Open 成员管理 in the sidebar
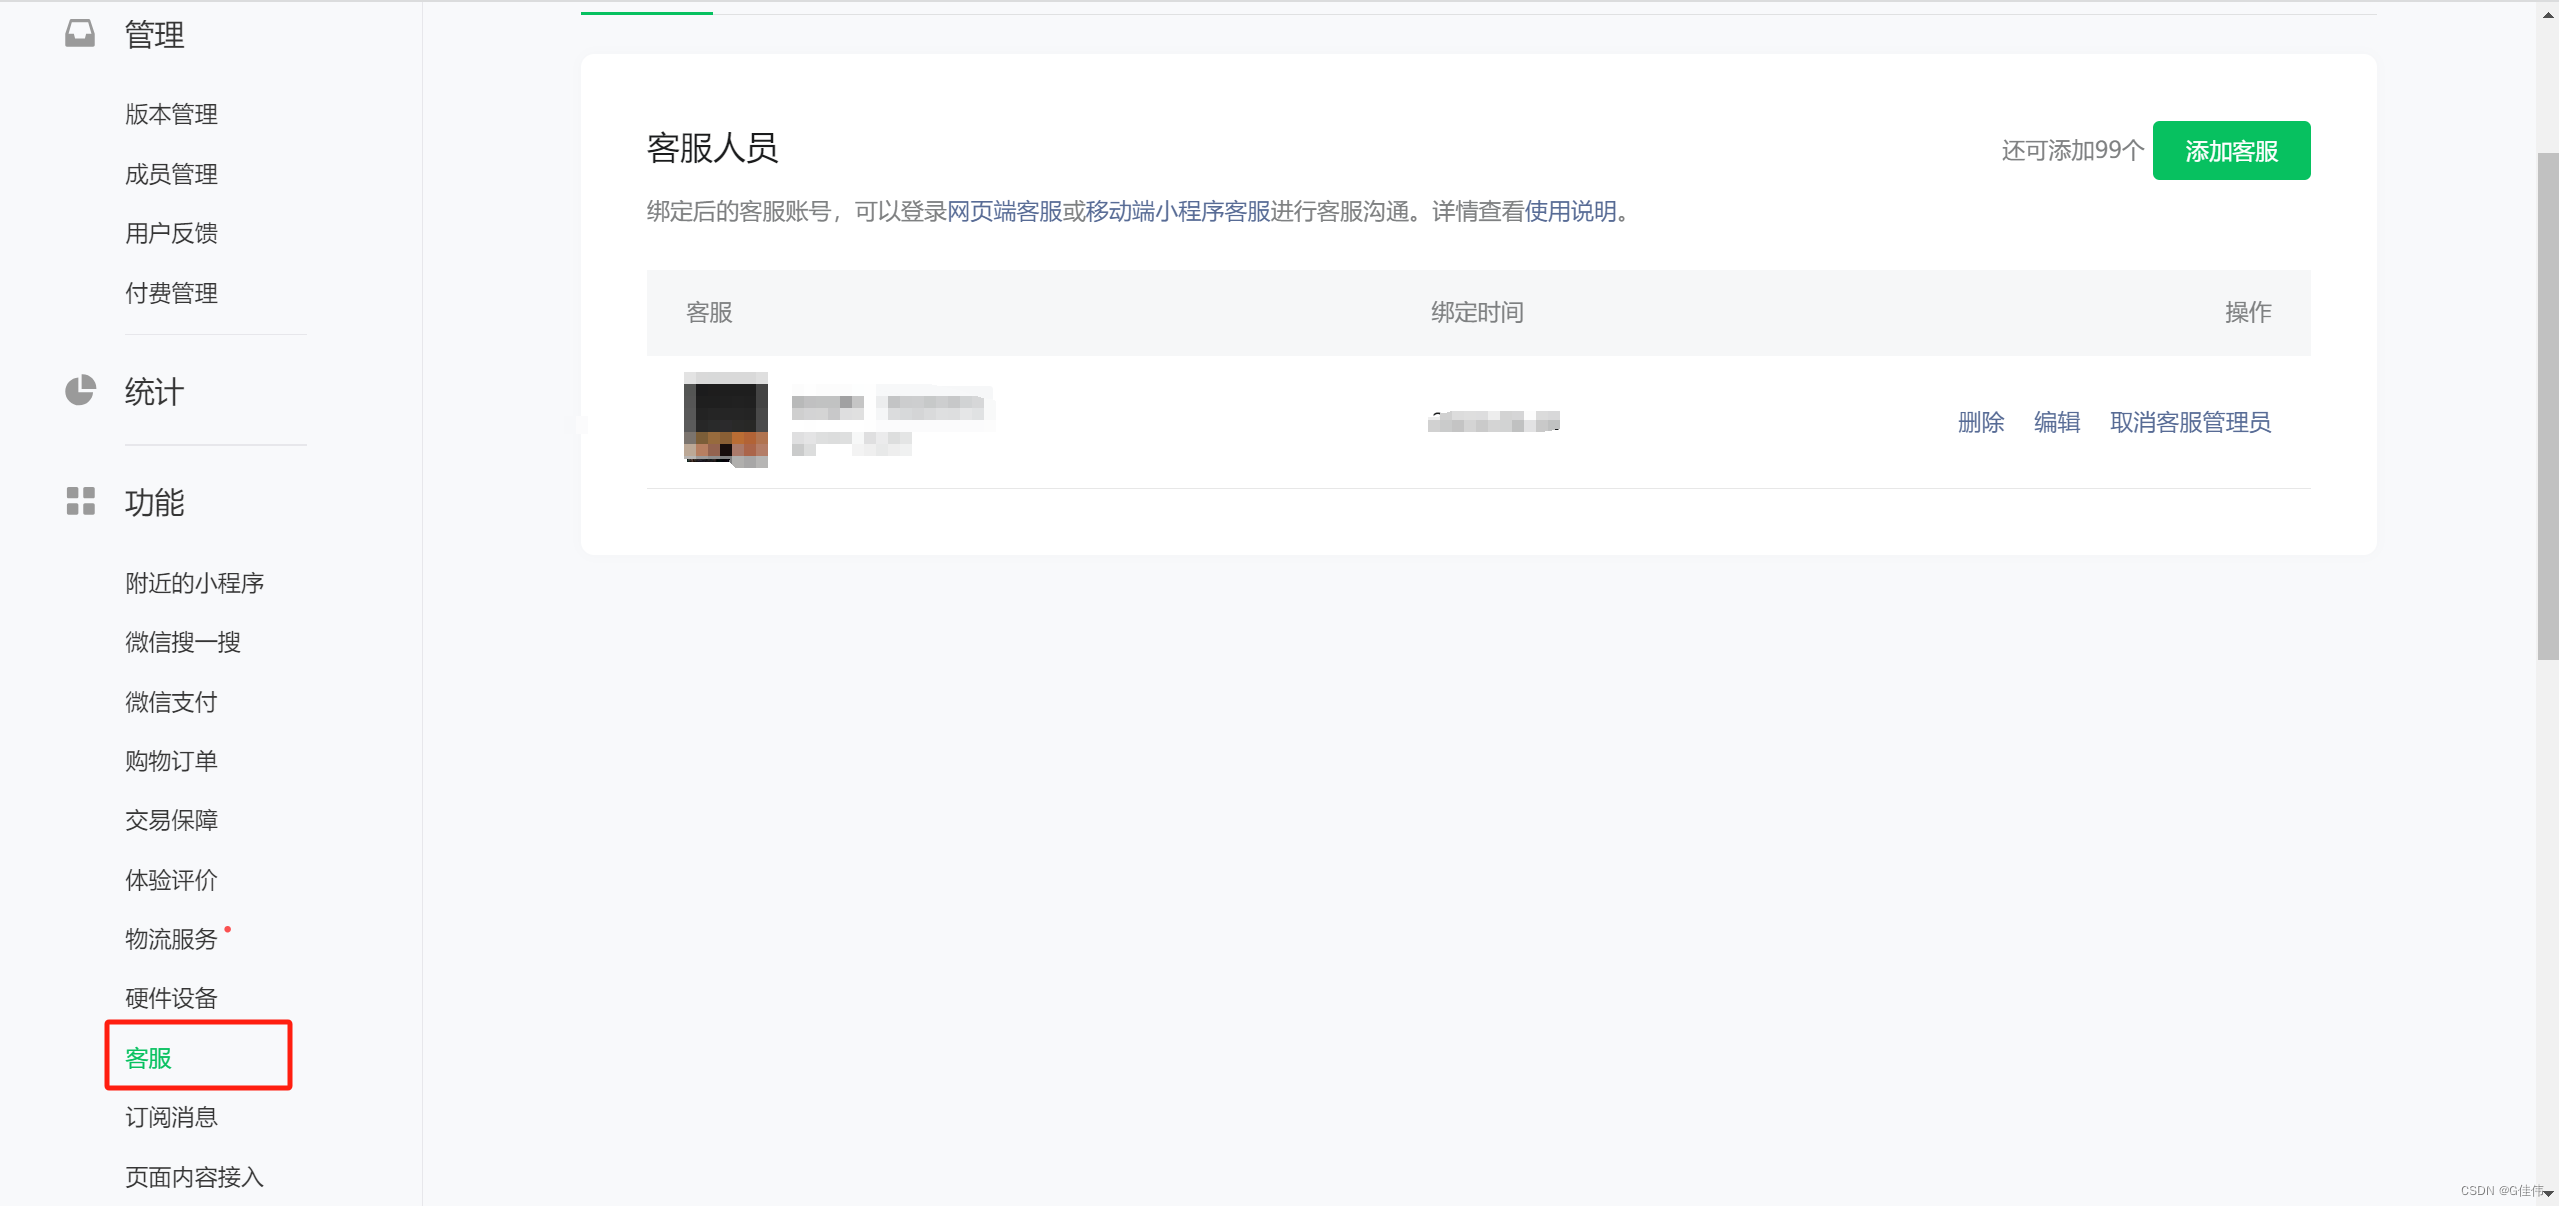Screen dimensions: 2559x1206 [x=171, y=175]
